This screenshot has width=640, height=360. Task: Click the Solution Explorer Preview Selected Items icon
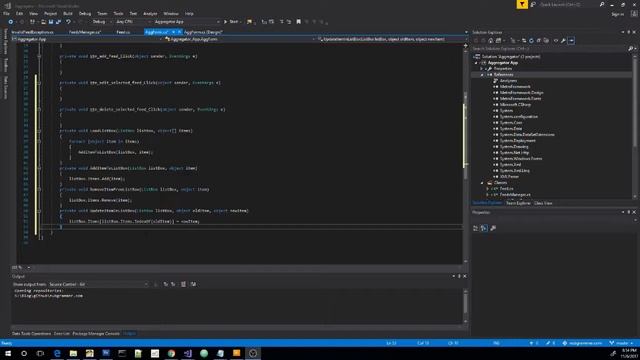571,40
